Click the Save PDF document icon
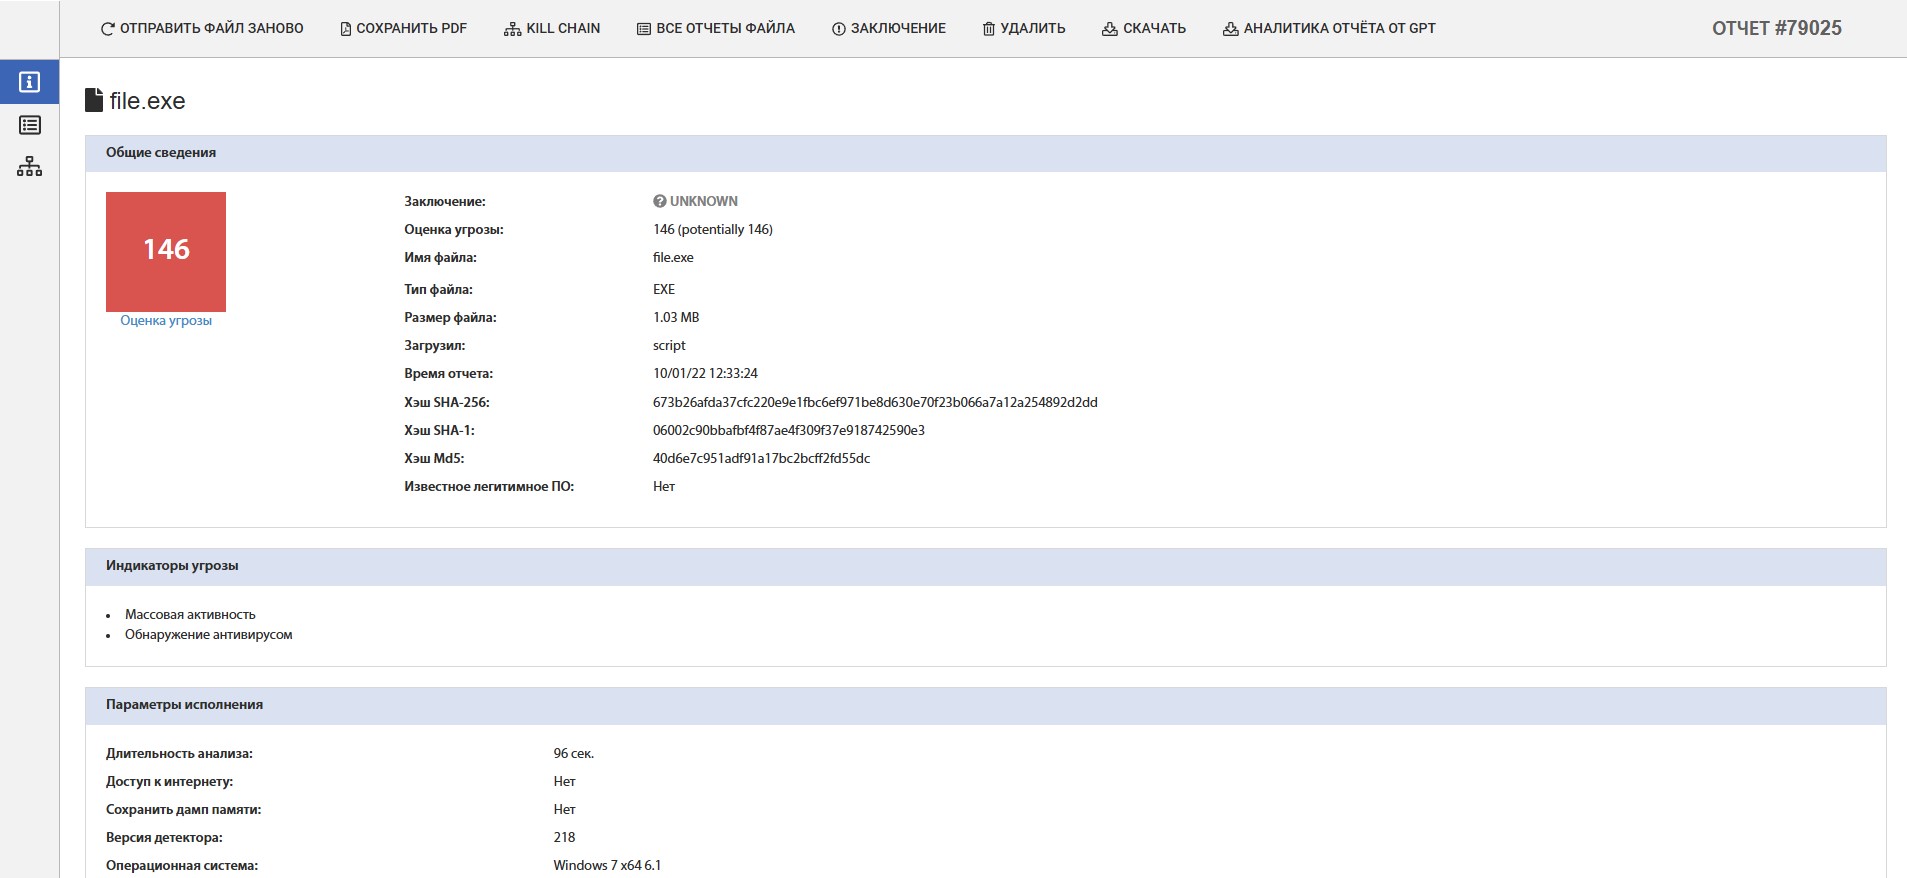This screenshot has height=878, width=1907. click(x=346, y=29)
